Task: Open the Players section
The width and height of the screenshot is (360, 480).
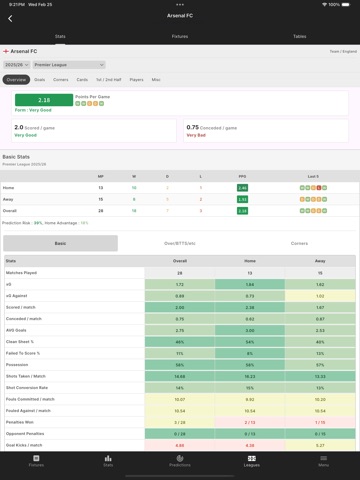Action: click(136, 80)
